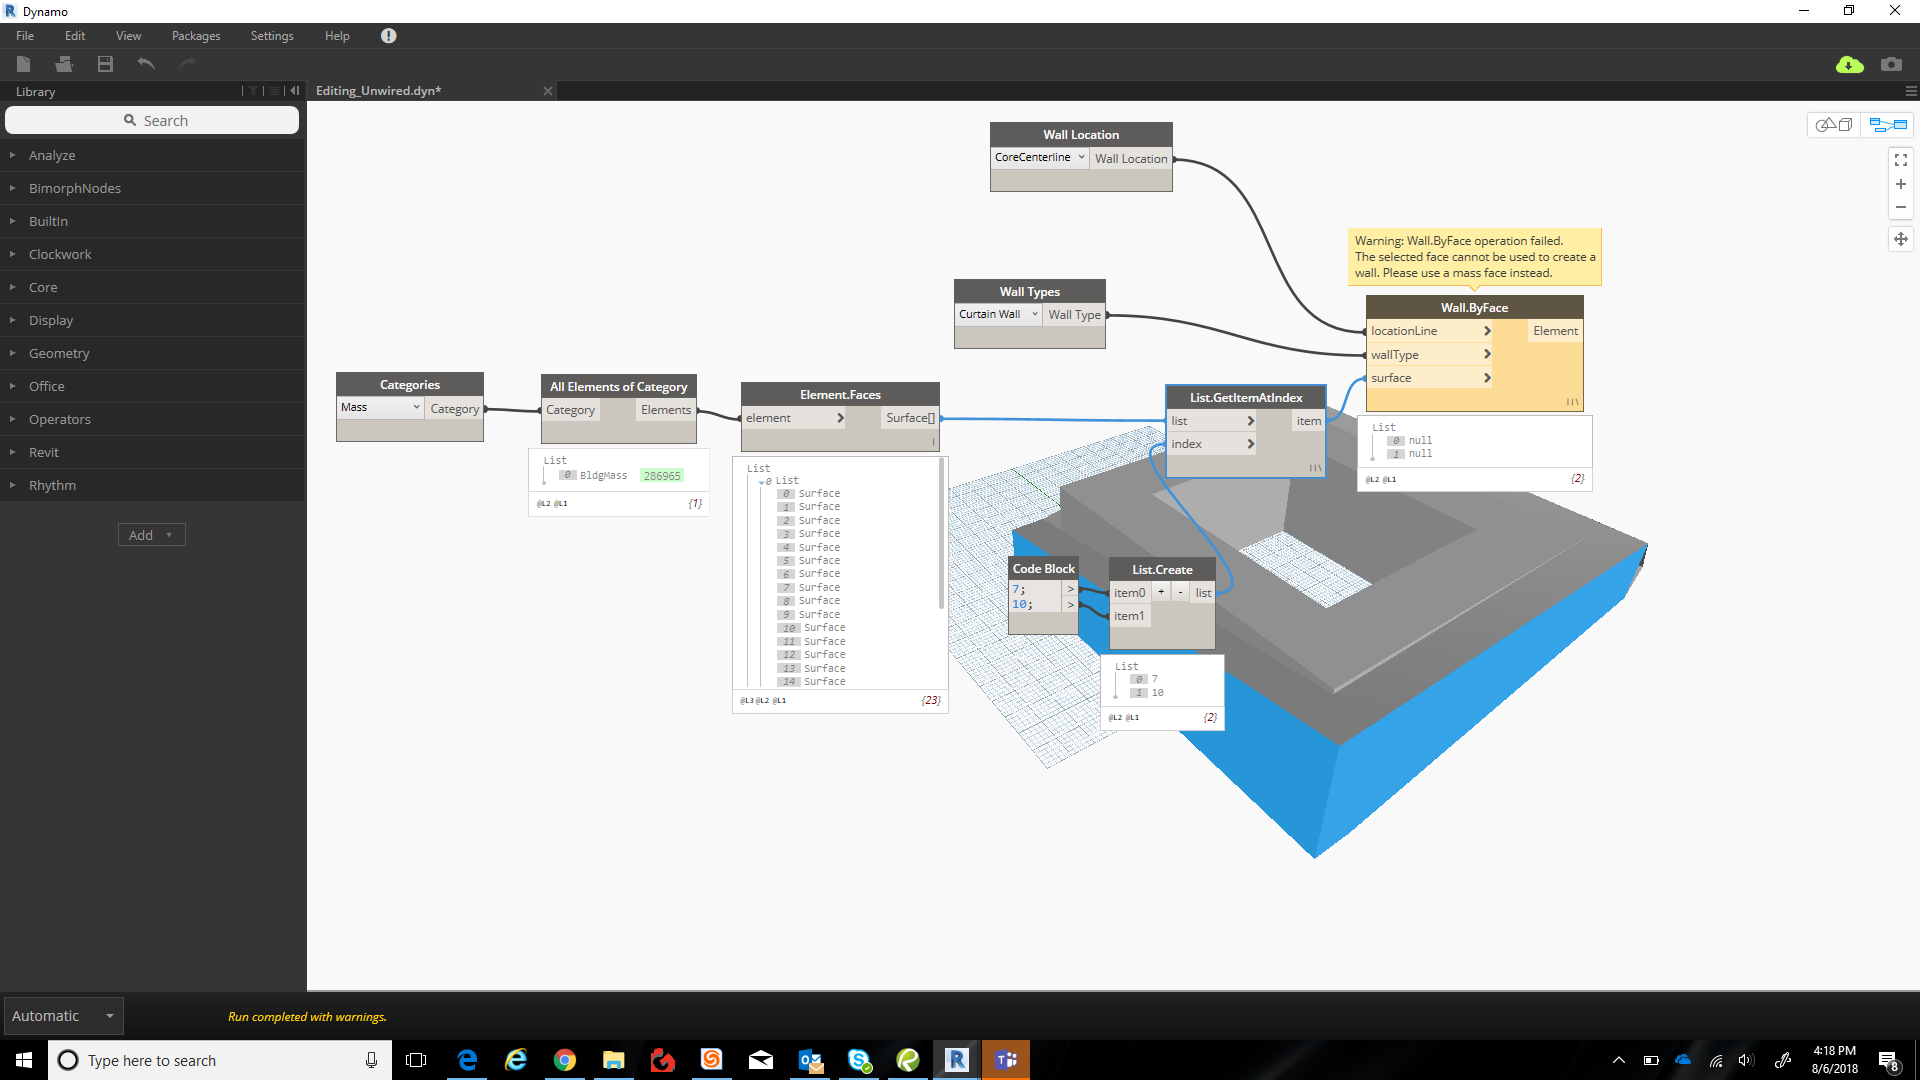Undo the last action
1920x1080 pixels.
(x=146, y=64)
